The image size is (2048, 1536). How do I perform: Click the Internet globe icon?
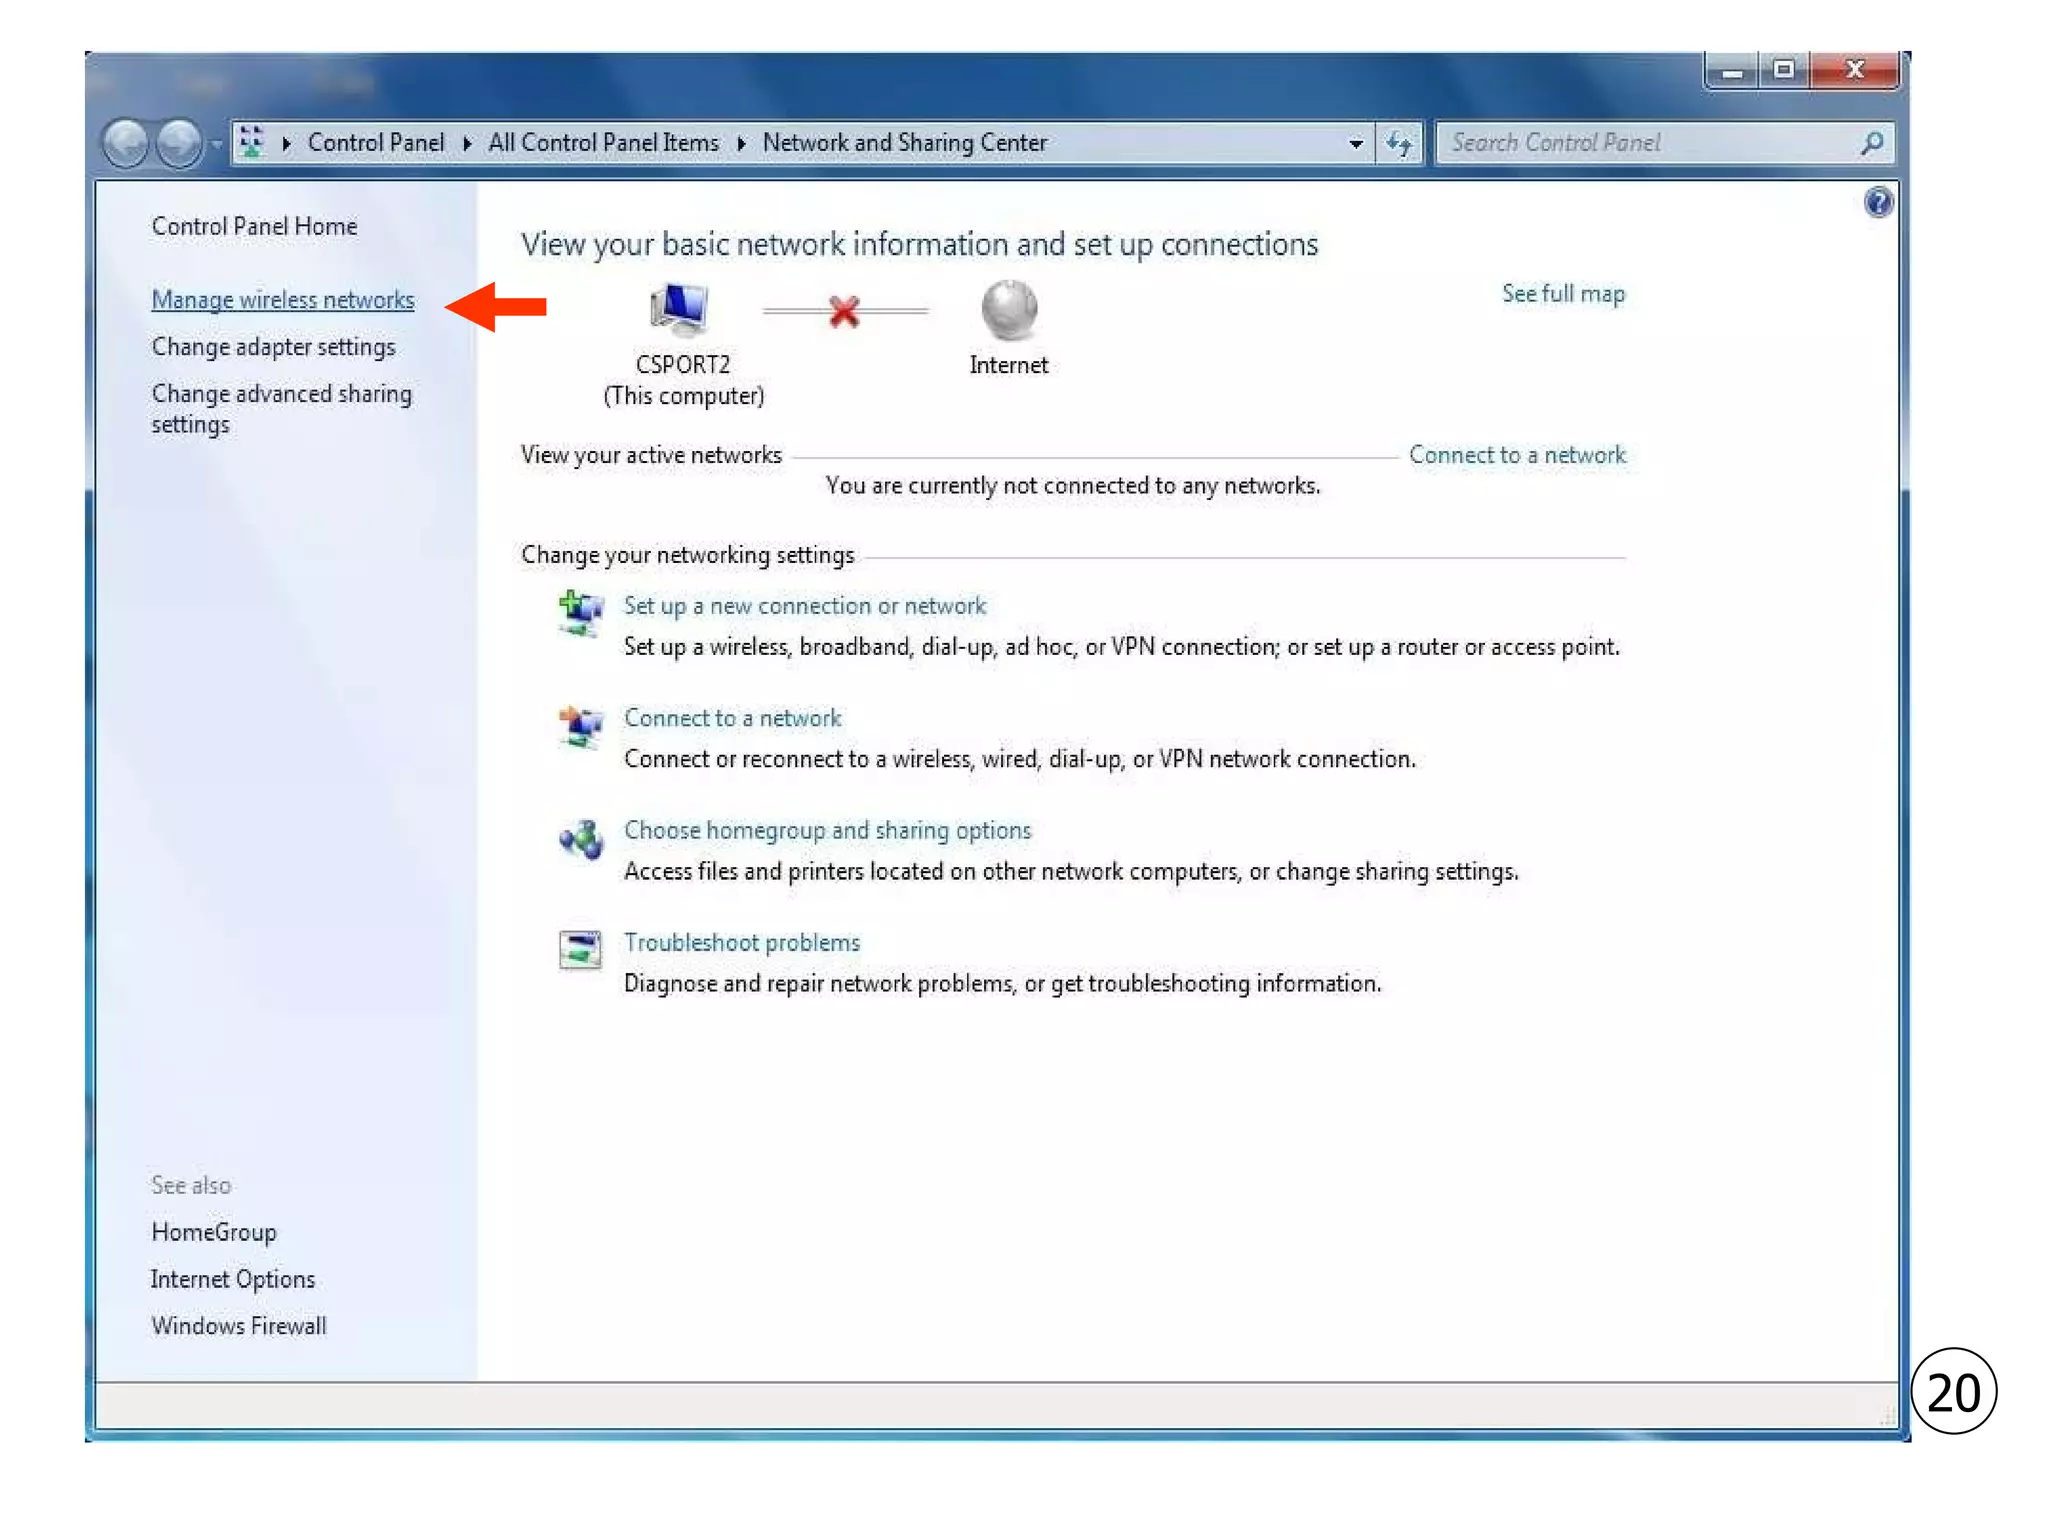1009,309
